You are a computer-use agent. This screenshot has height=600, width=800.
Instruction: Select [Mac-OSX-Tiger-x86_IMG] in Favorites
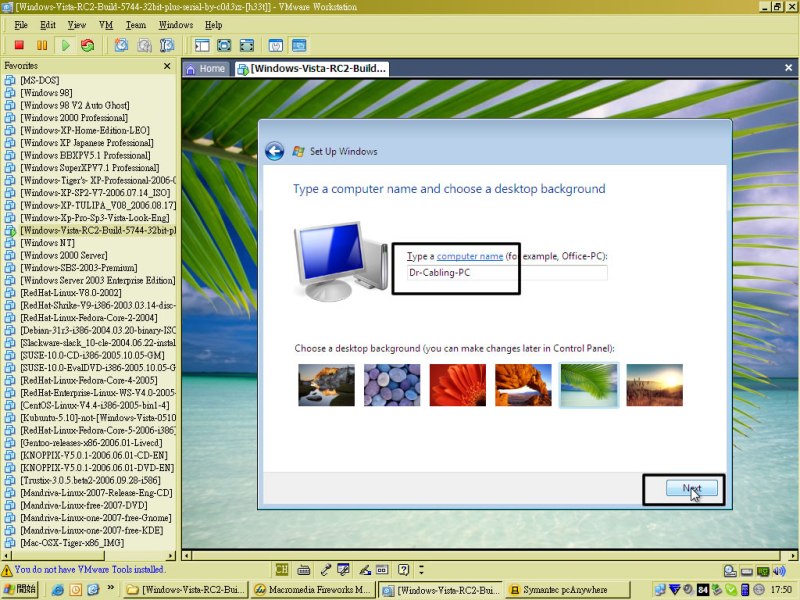coord(72,543)
